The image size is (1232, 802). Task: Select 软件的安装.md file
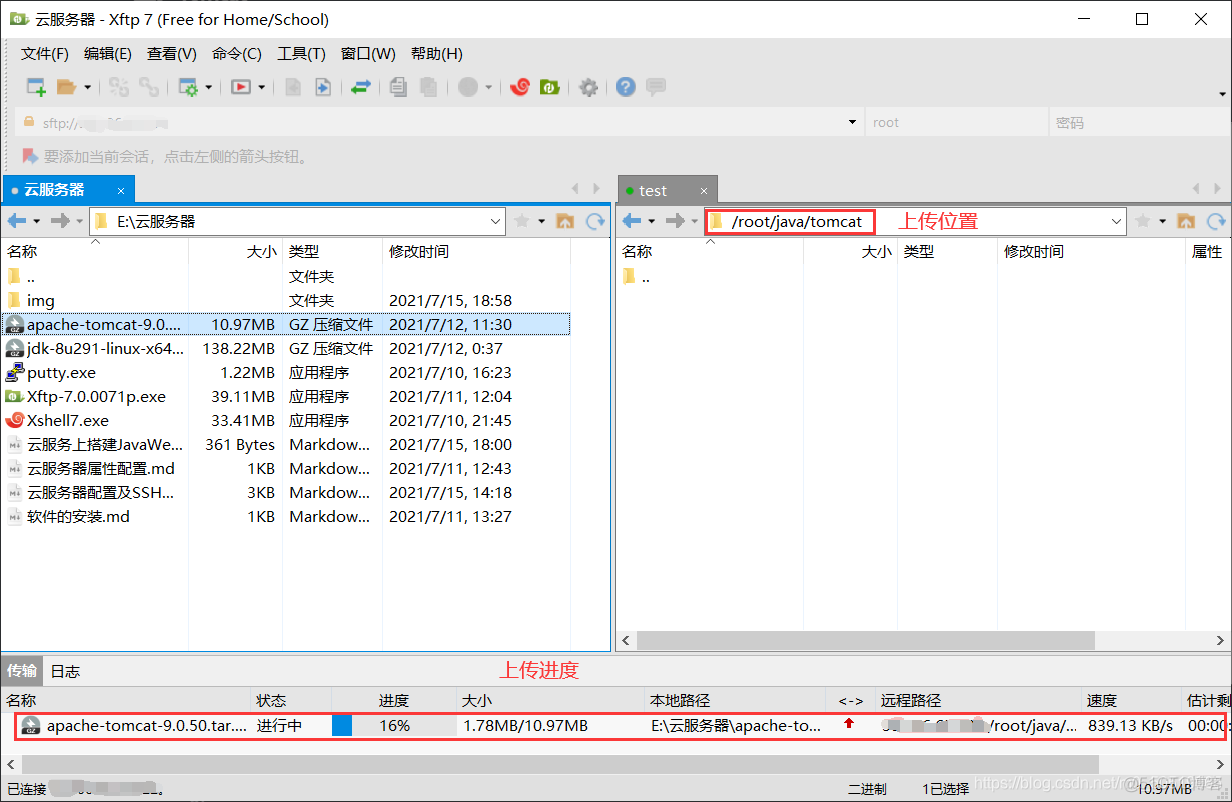tap(286, 516)
